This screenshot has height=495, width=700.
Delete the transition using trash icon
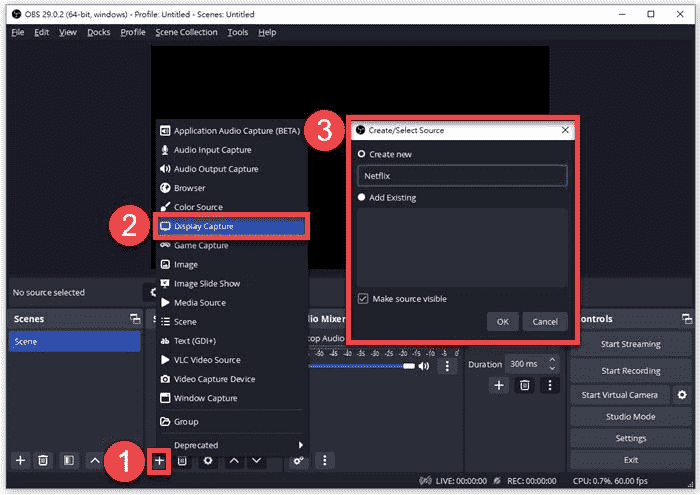tap(524, 385)
